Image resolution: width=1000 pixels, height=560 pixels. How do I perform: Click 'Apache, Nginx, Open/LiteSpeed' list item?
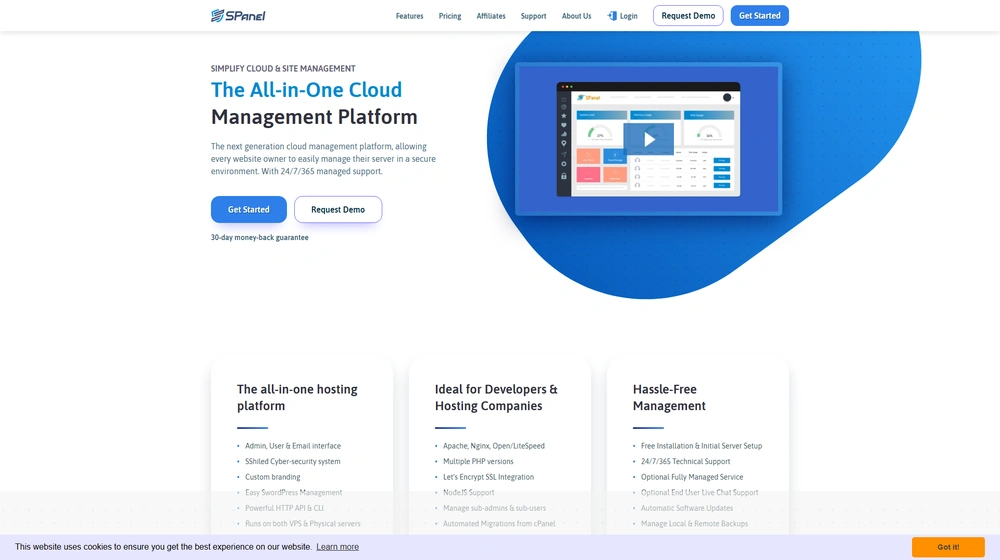[x=494, y=446]
